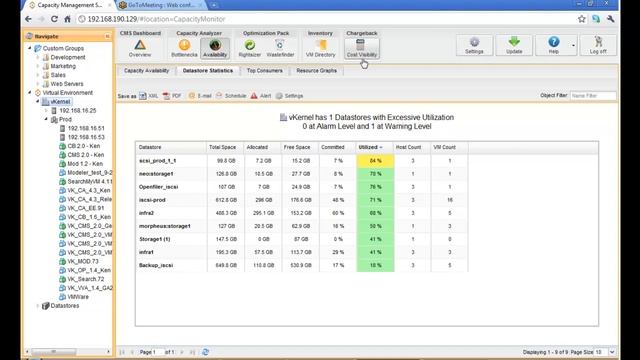
Task: Bookmark this page with the star
Action: (x=582, y=19)
